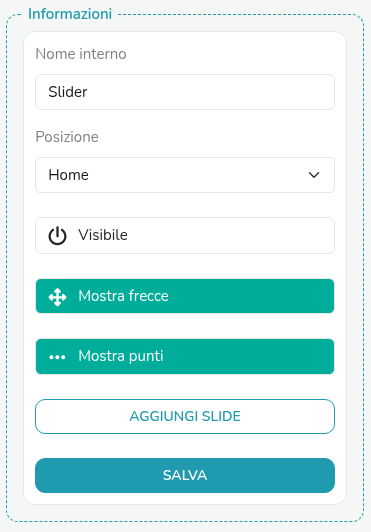Click the Slider text in name field
This screenshot has height=532, width=371.
point(68,92)
